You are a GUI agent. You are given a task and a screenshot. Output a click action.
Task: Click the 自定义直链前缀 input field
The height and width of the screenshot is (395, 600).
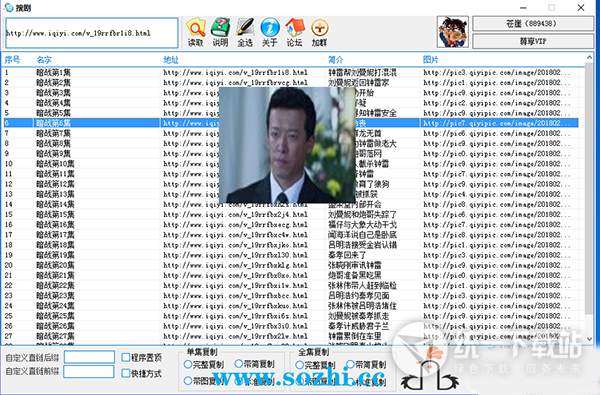[x=89, y=372]
